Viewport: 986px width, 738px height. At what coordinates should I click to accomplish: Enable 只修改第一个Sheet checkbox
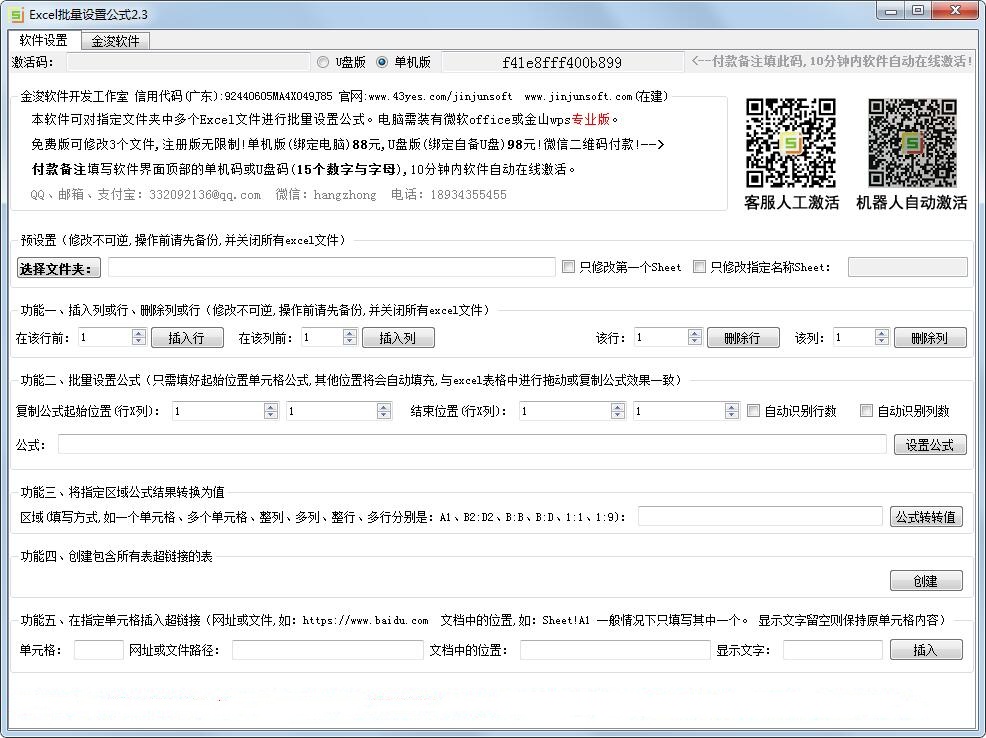pos(568,267)
